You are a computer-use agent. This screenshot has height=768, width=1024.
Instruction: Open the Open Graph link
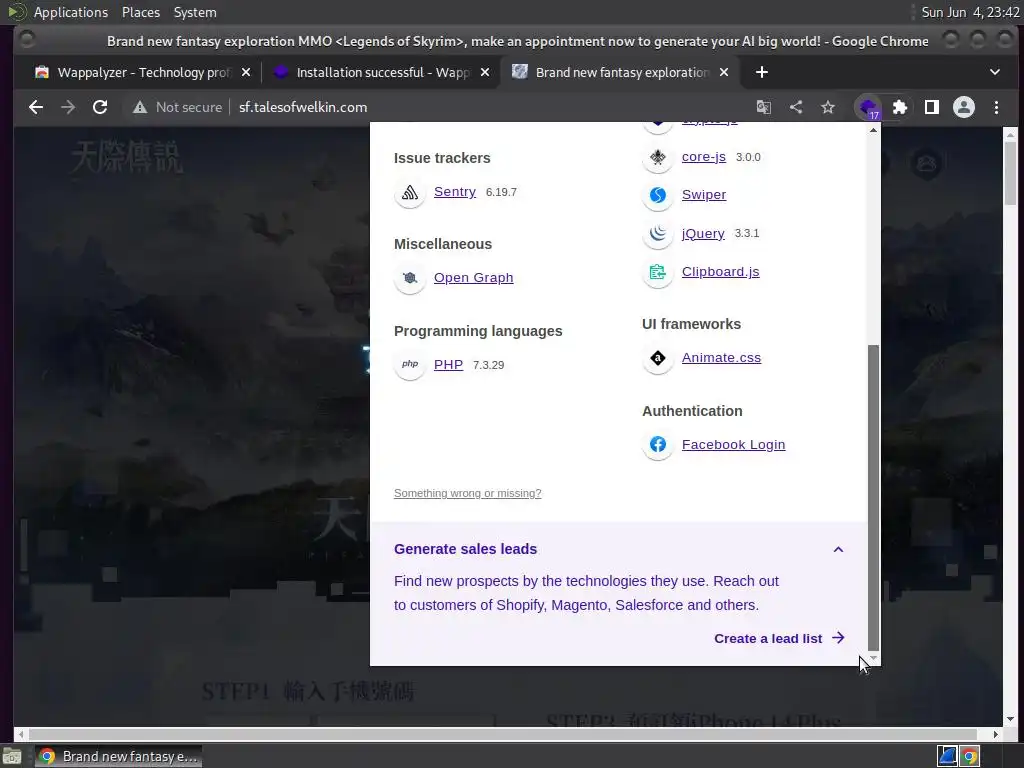coord(473,278)
